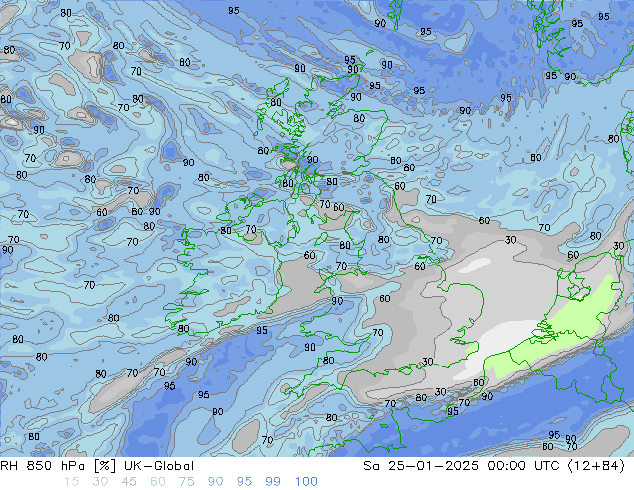Select legend value 75 in color scale
The image size is (634, 490).
(186, 482)
